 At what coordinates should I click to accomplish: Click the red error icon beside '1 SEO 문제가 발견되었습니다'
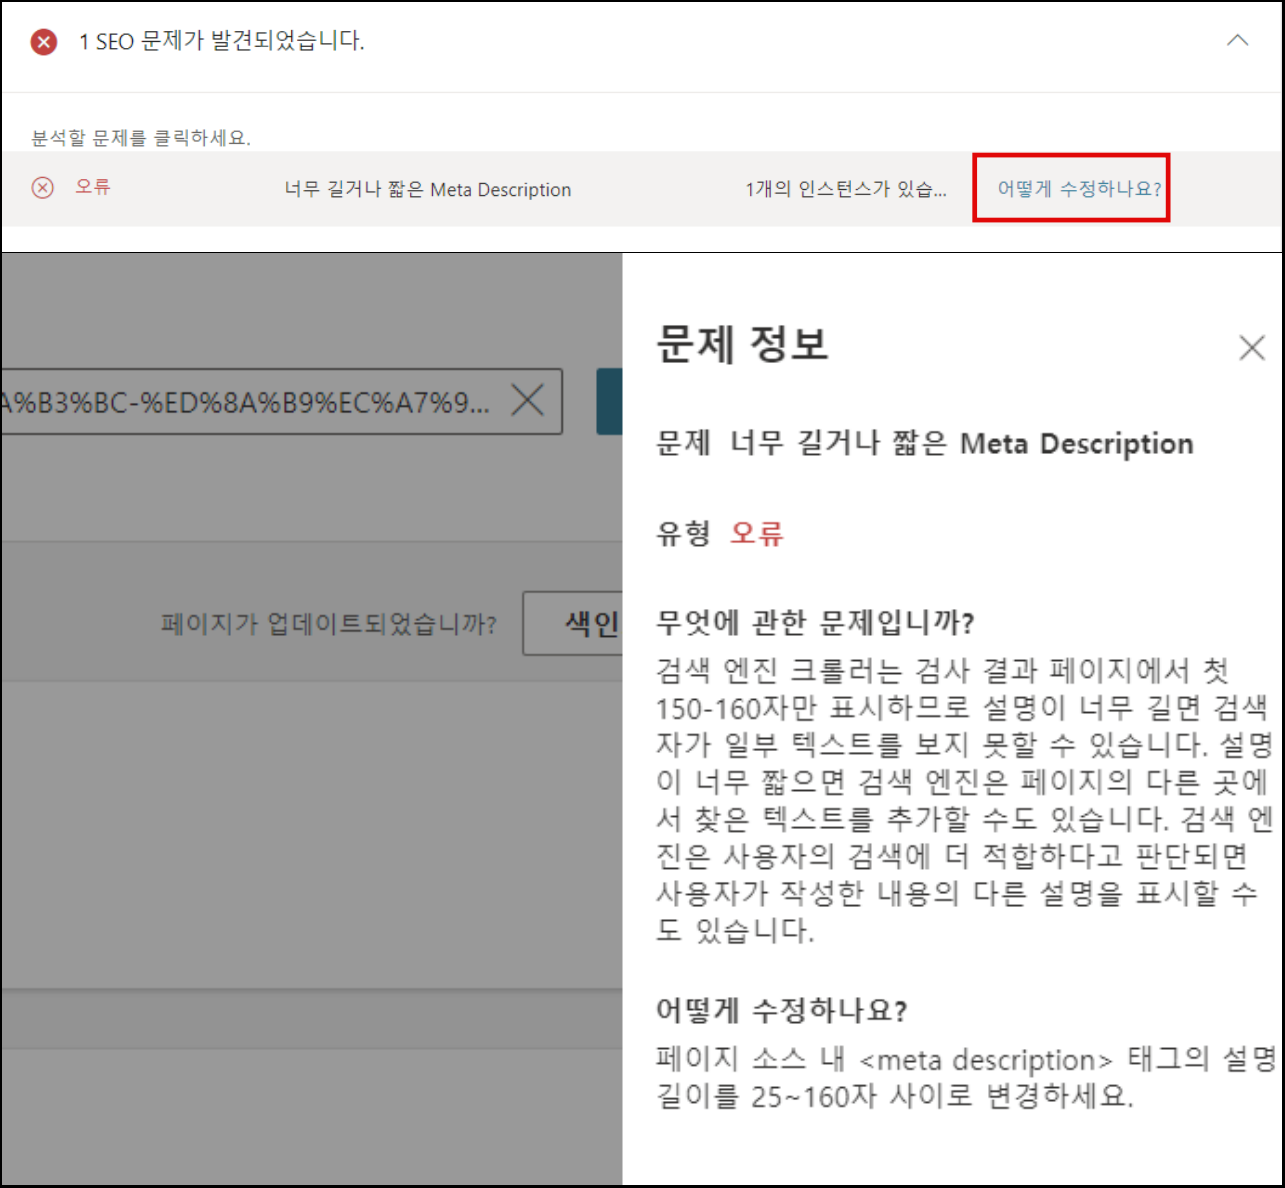coord(44,42)
